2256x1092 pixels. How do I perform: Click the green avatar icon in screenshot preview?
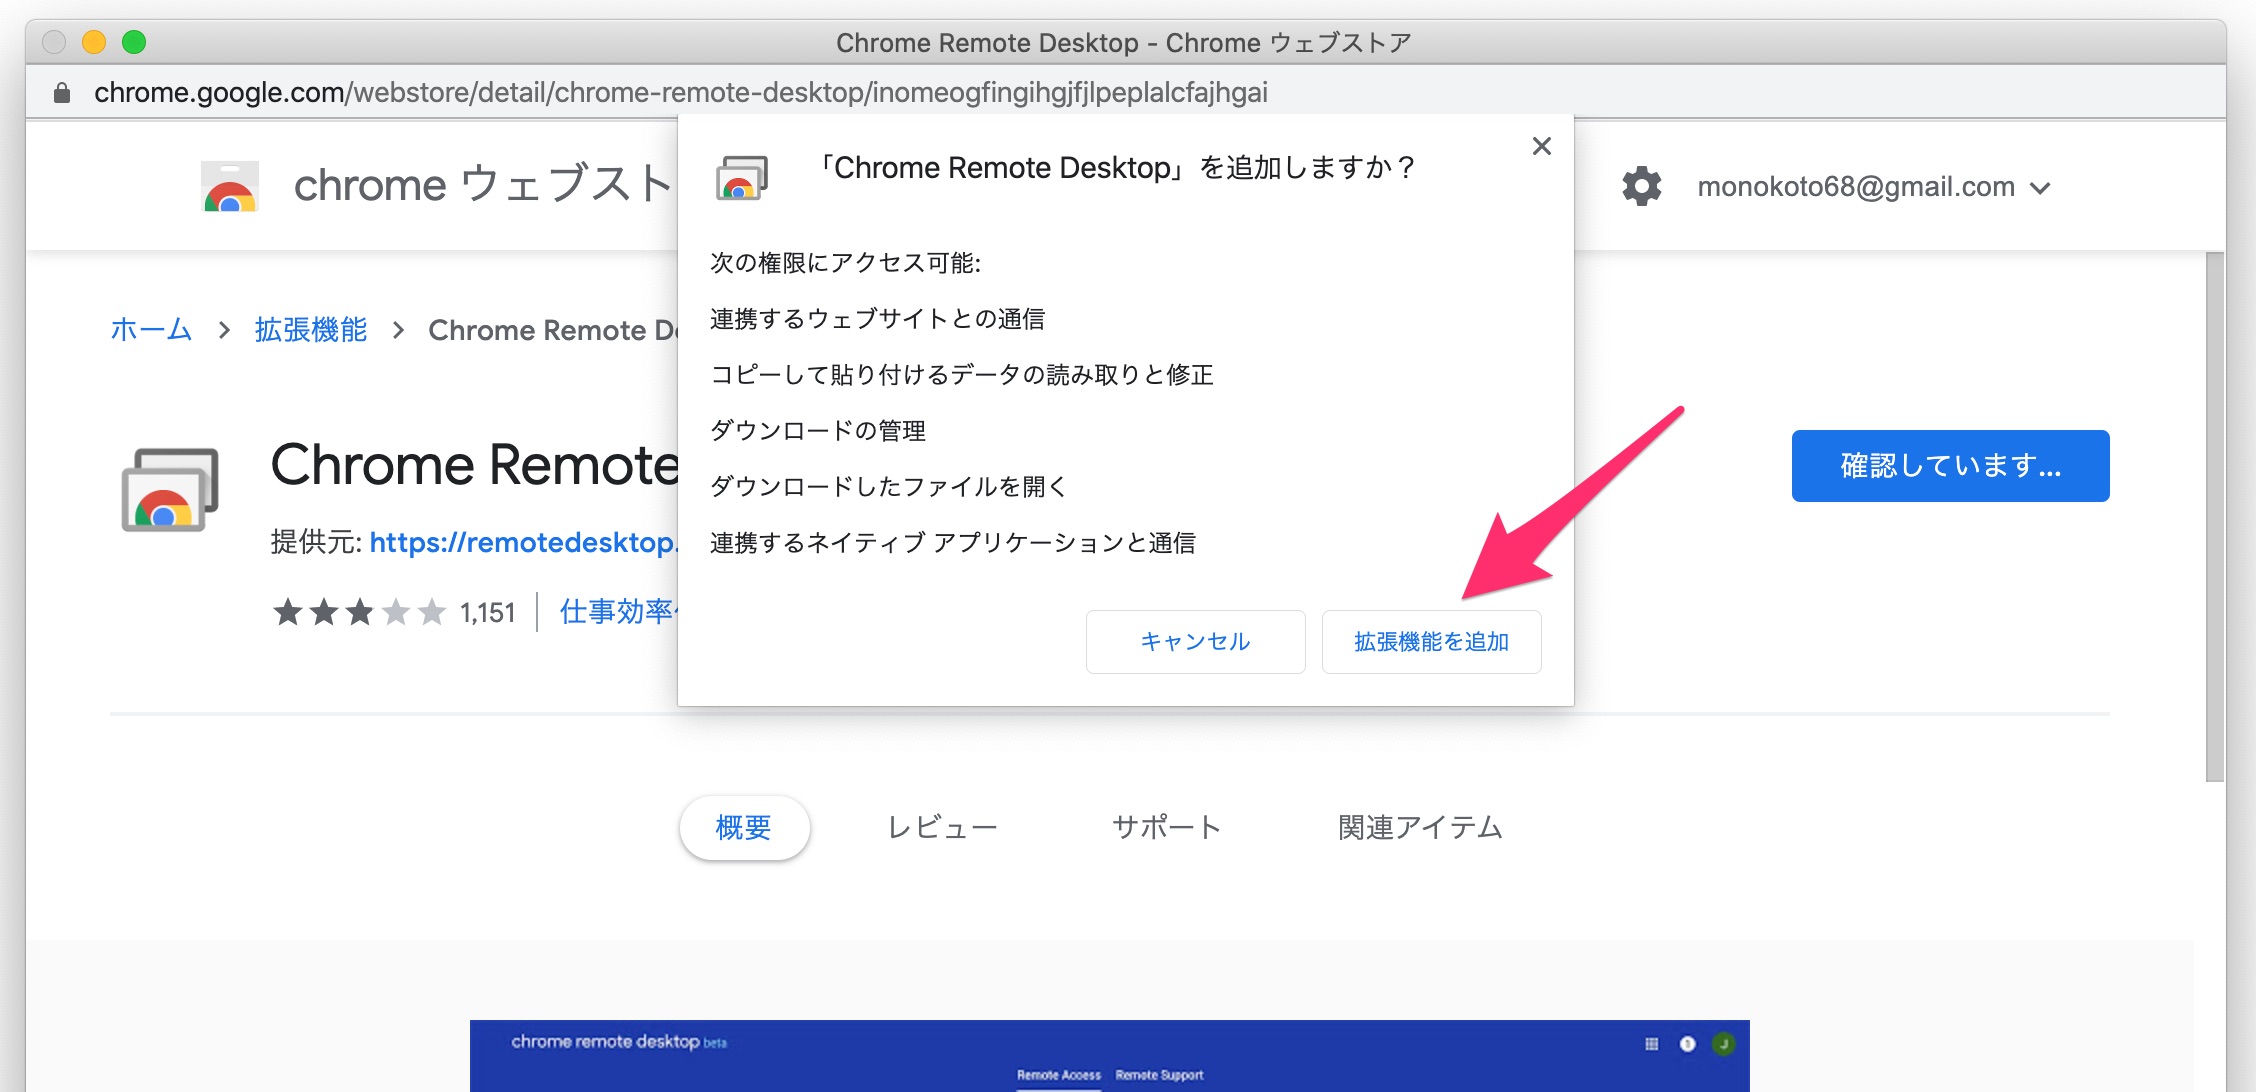tap(1723, 1044)
